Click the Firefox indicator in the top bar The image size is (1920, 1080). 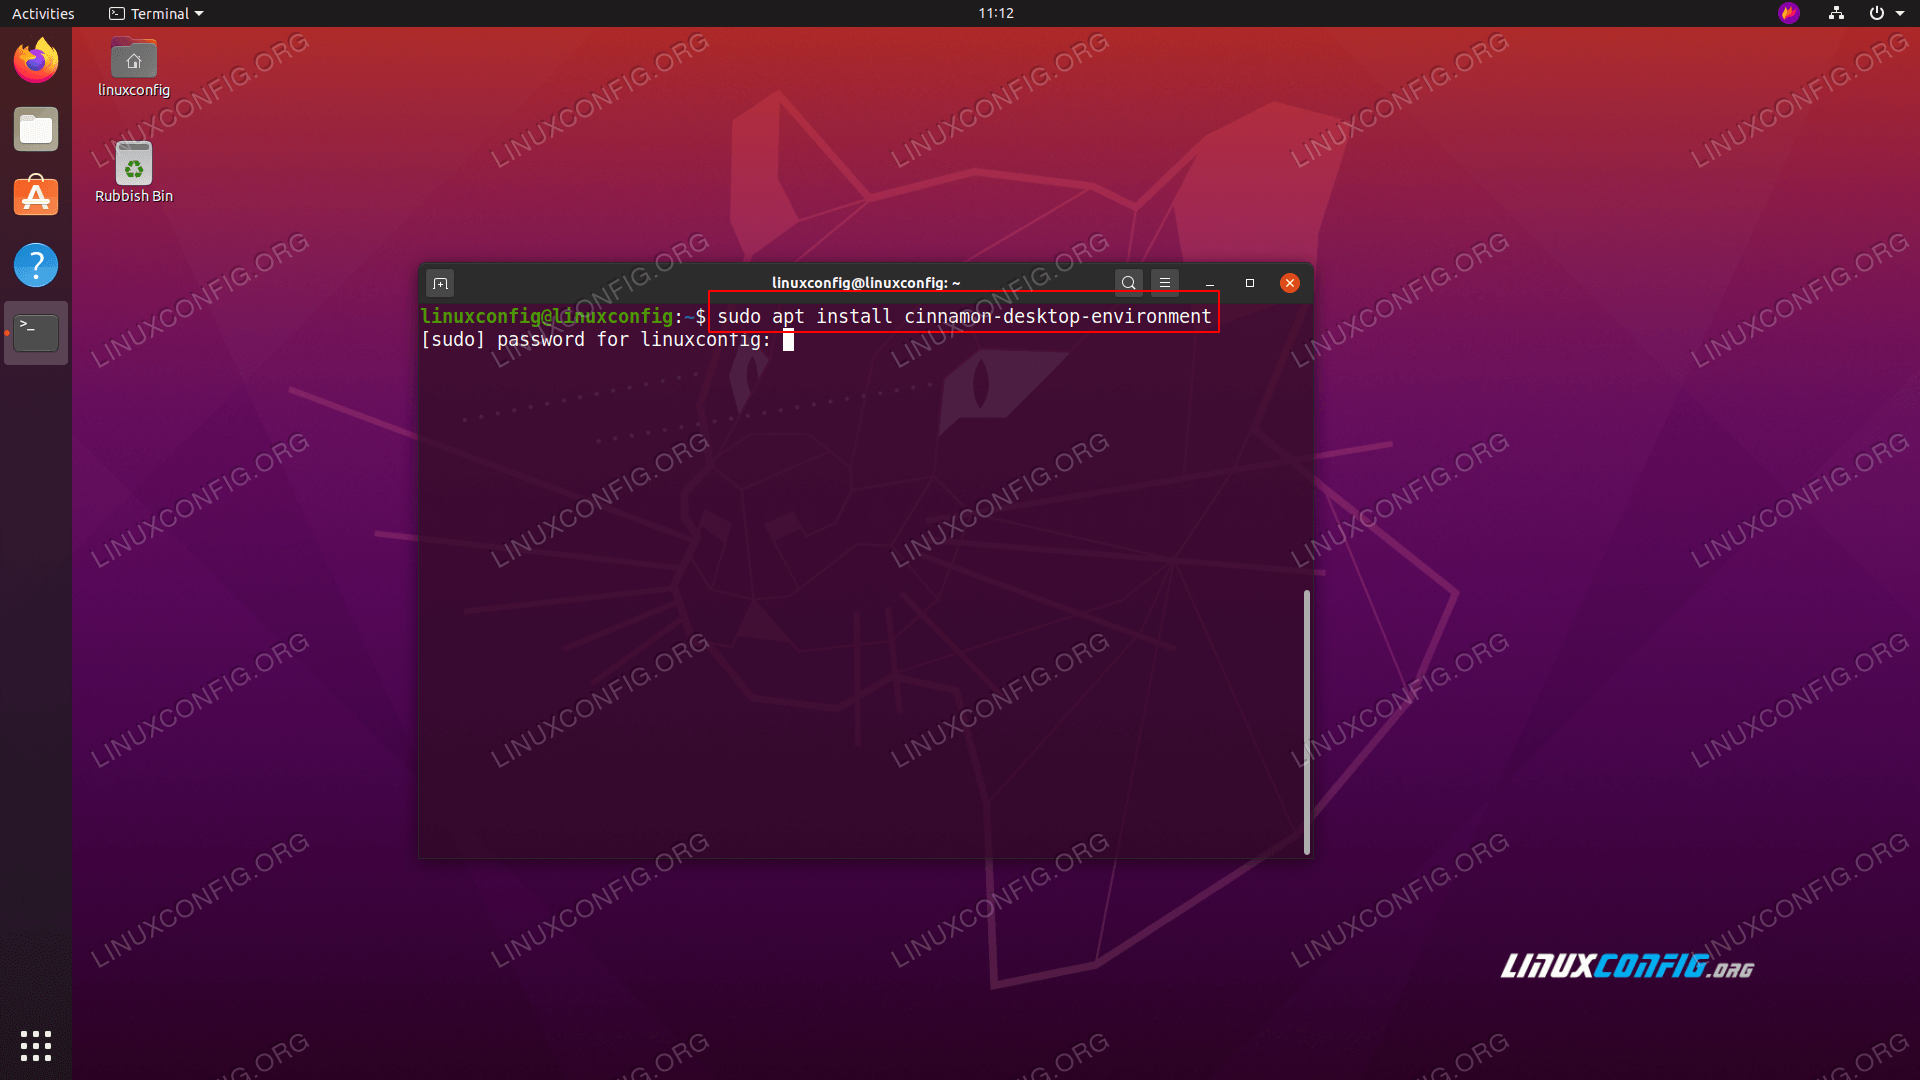click(1789, 13)
